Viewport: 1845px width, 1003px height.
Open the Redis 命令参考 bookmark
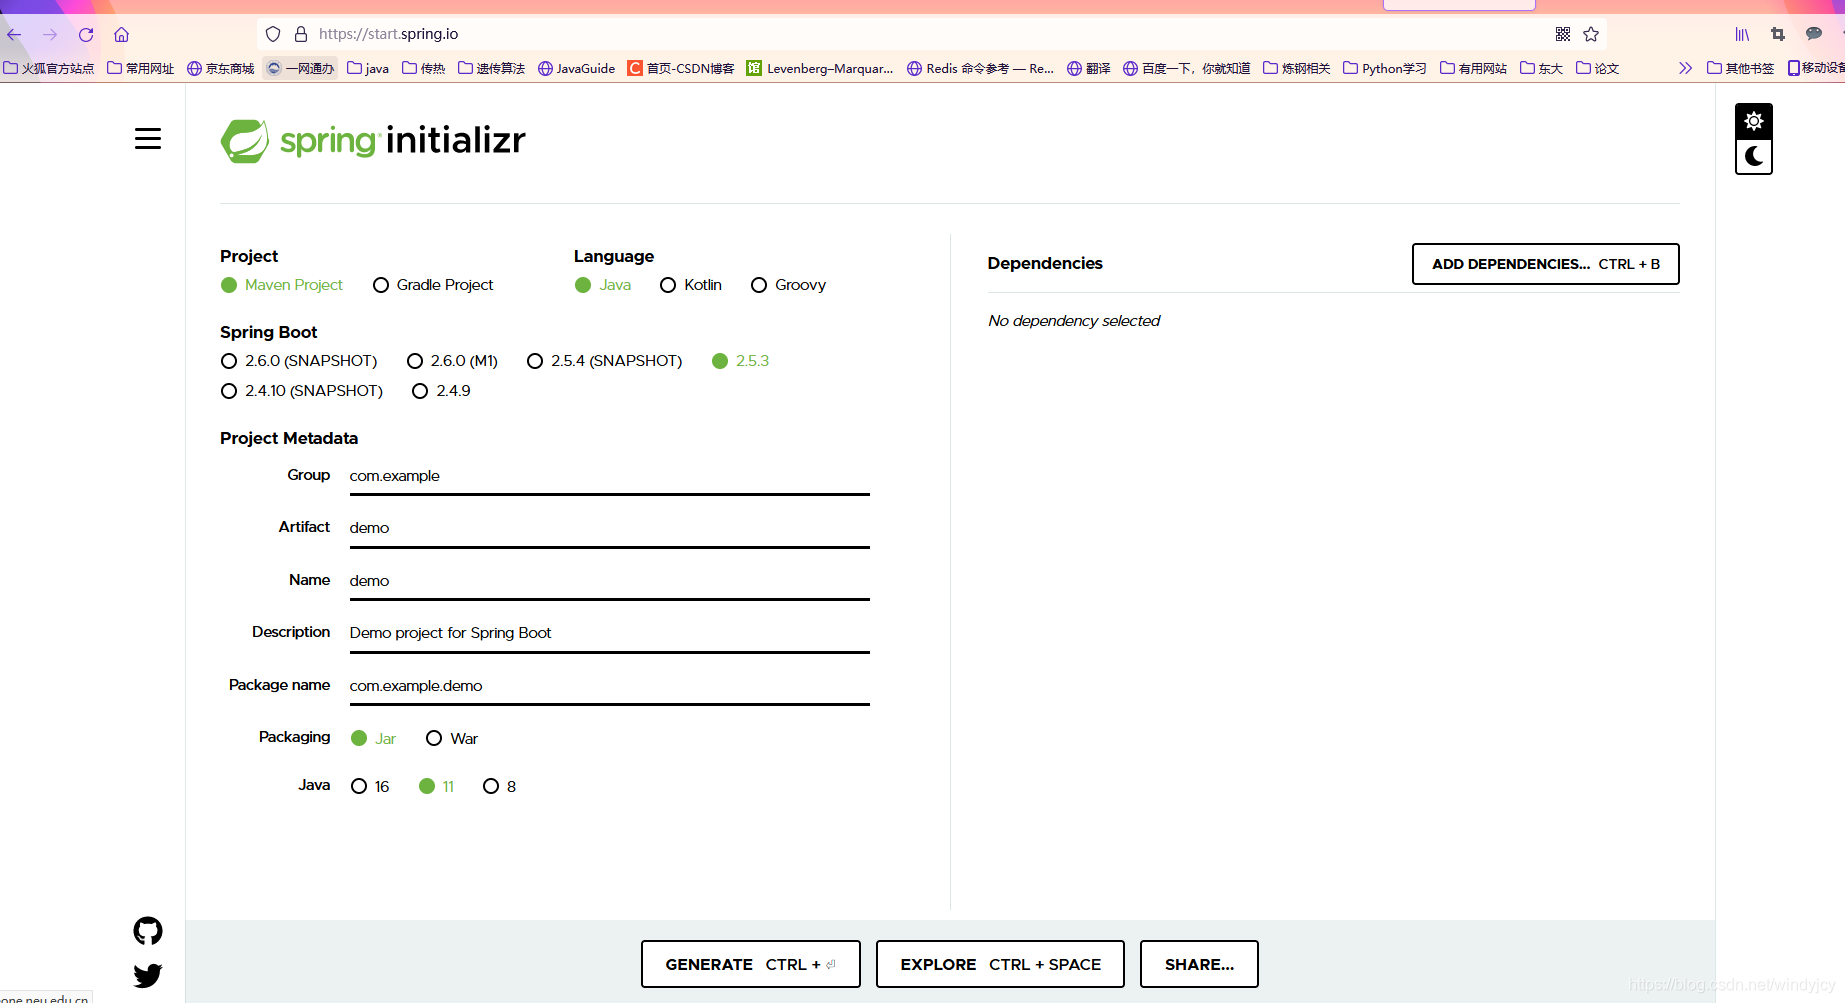[x=980, y=68]
